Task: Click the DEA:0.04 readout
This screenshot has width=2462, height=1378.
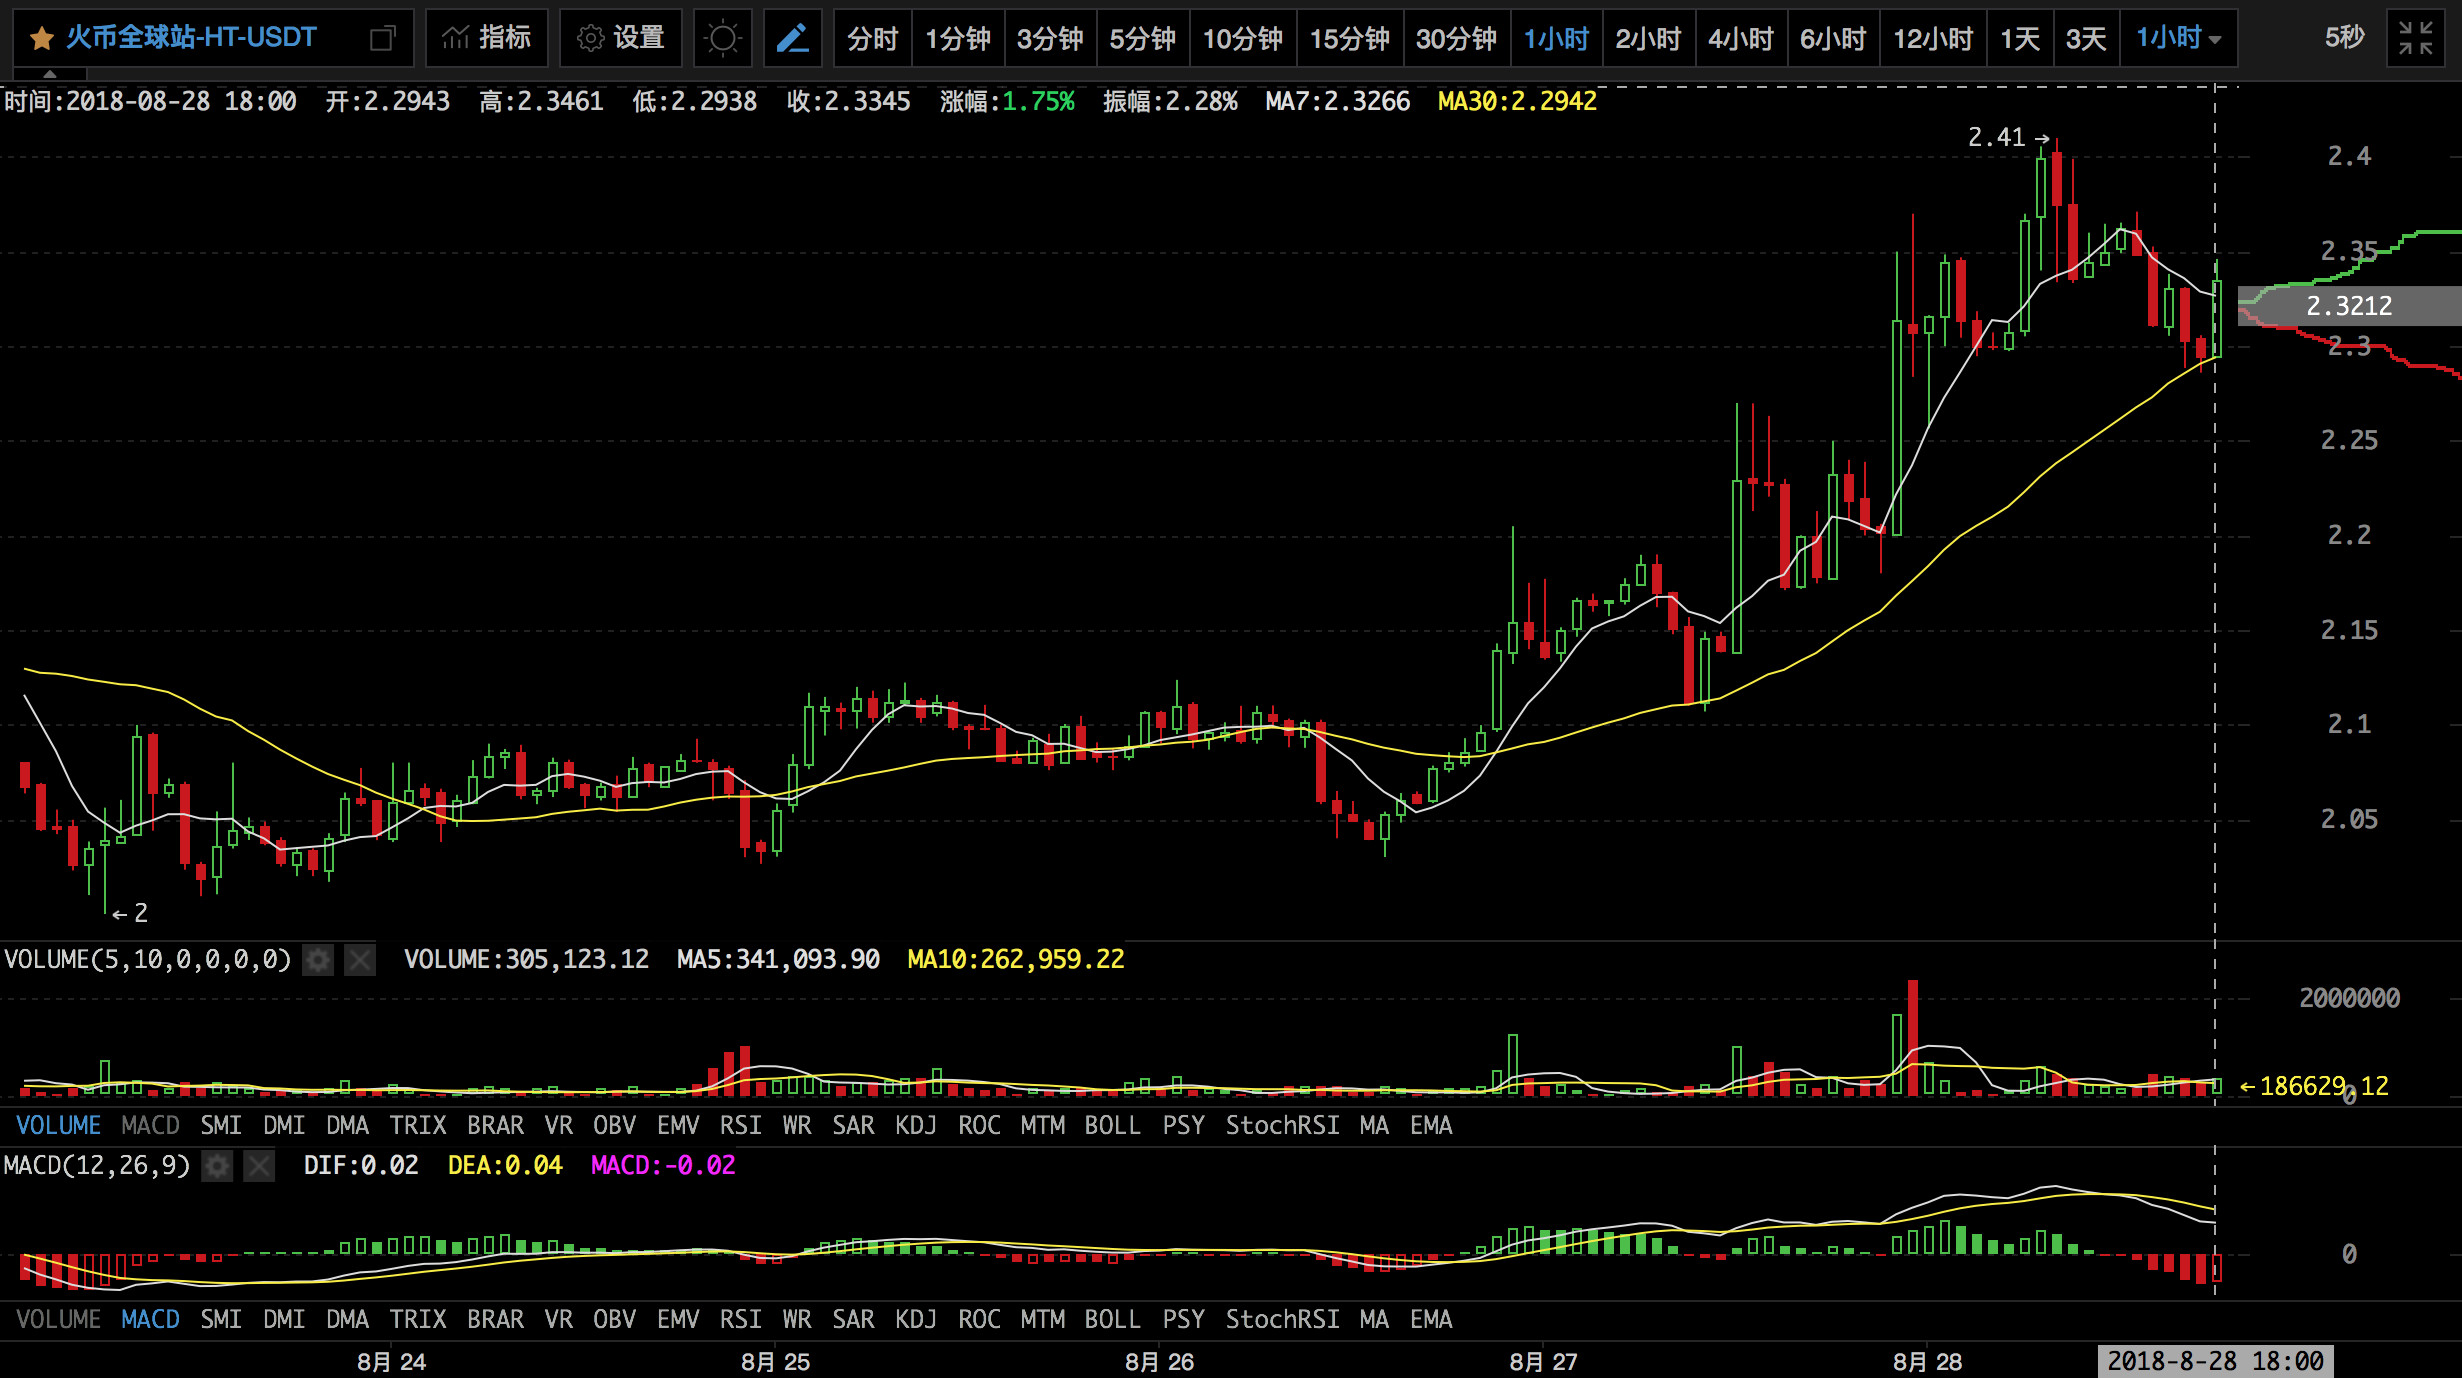Action: pyautogui.click(x=505, y=1166)
